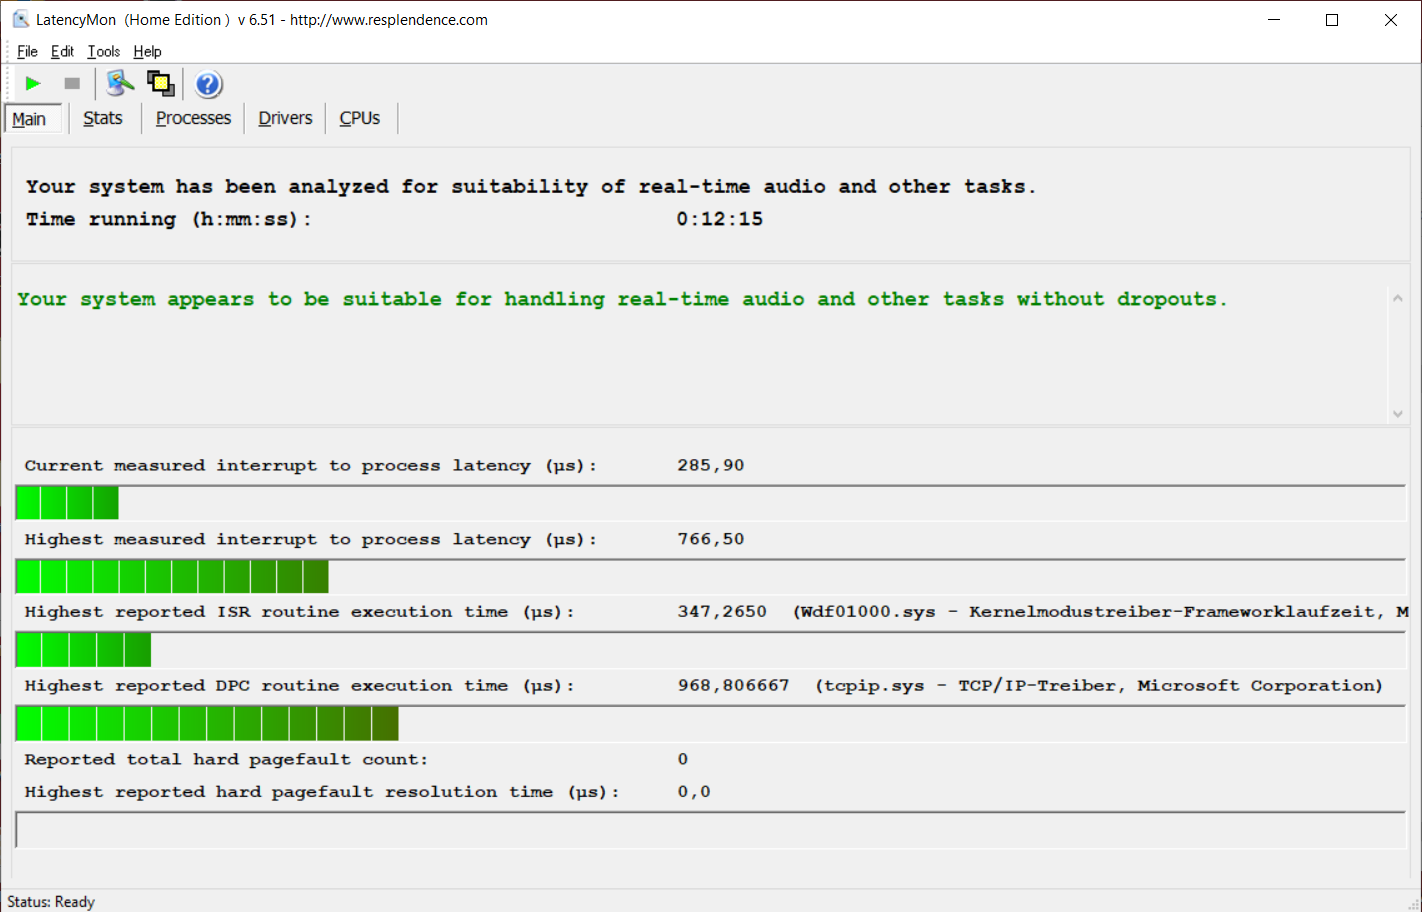This screenshot has height=912, width=1422.
Task: Open the Help menu
Action: (147, 52)
